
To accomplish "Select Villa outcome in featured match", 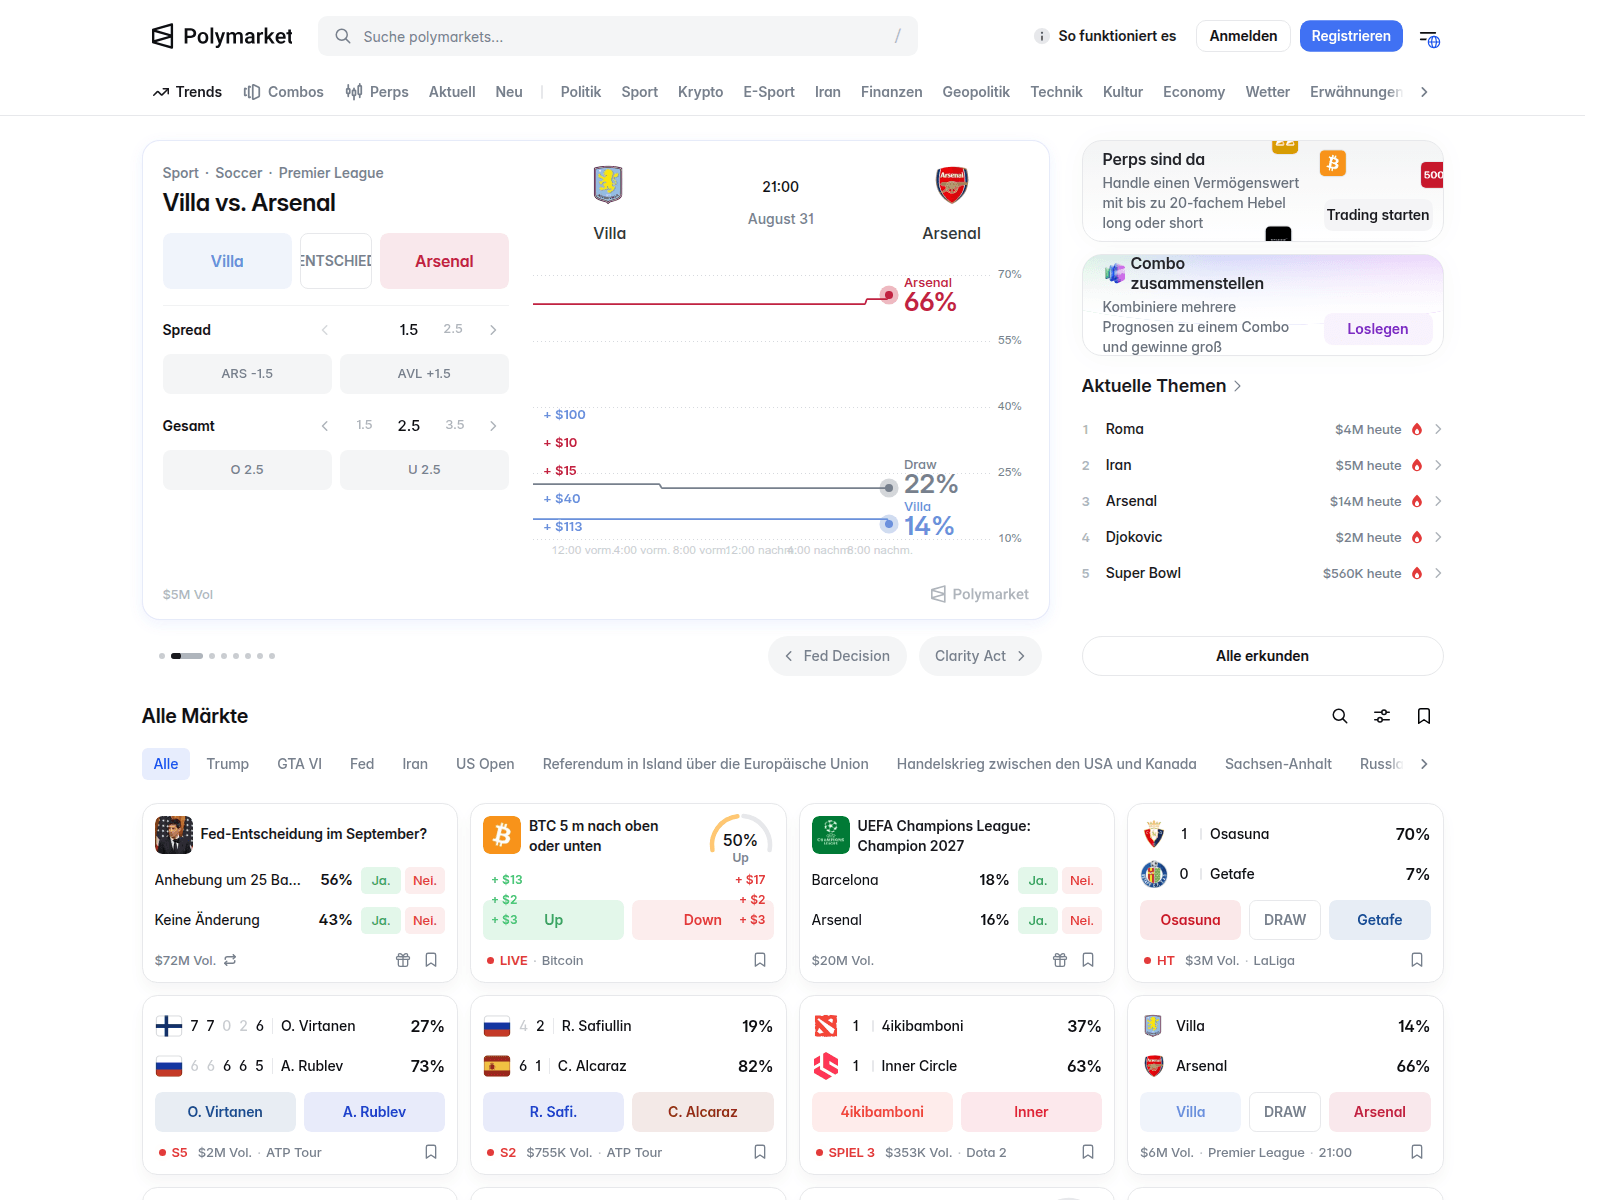I will (227, 261).
